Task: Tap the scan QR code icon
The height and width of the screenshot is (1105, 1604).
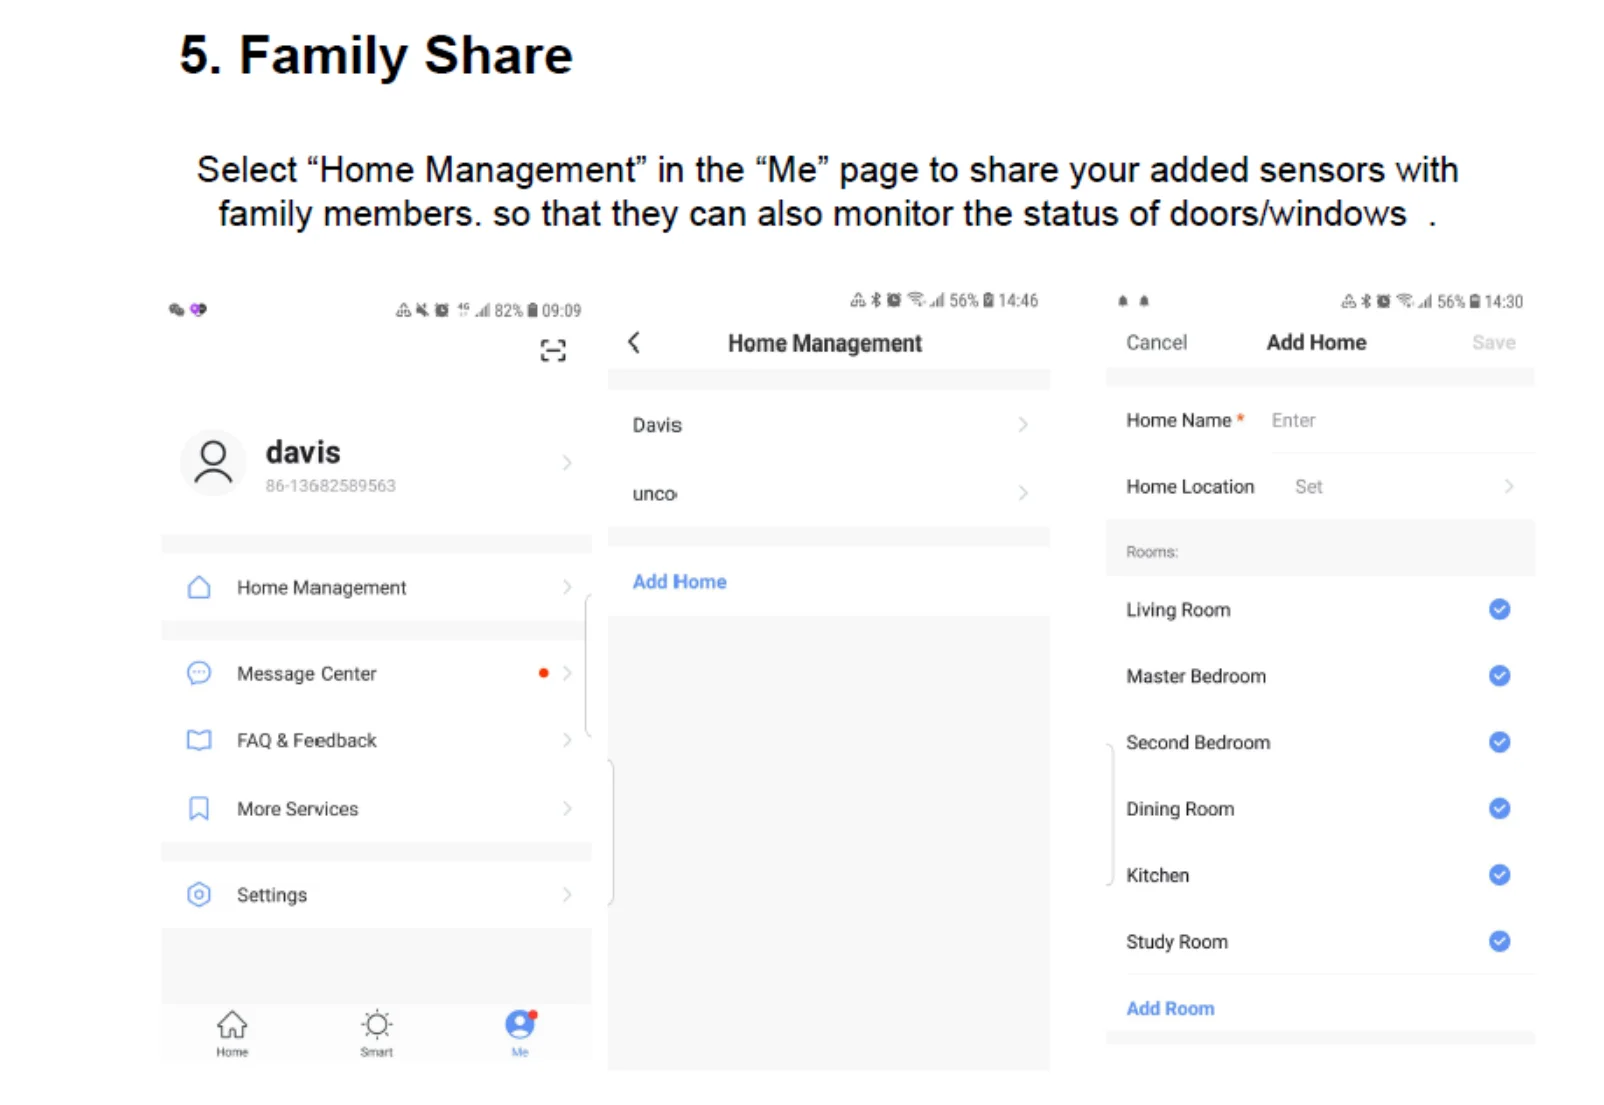Action: (x=553, y=350)
